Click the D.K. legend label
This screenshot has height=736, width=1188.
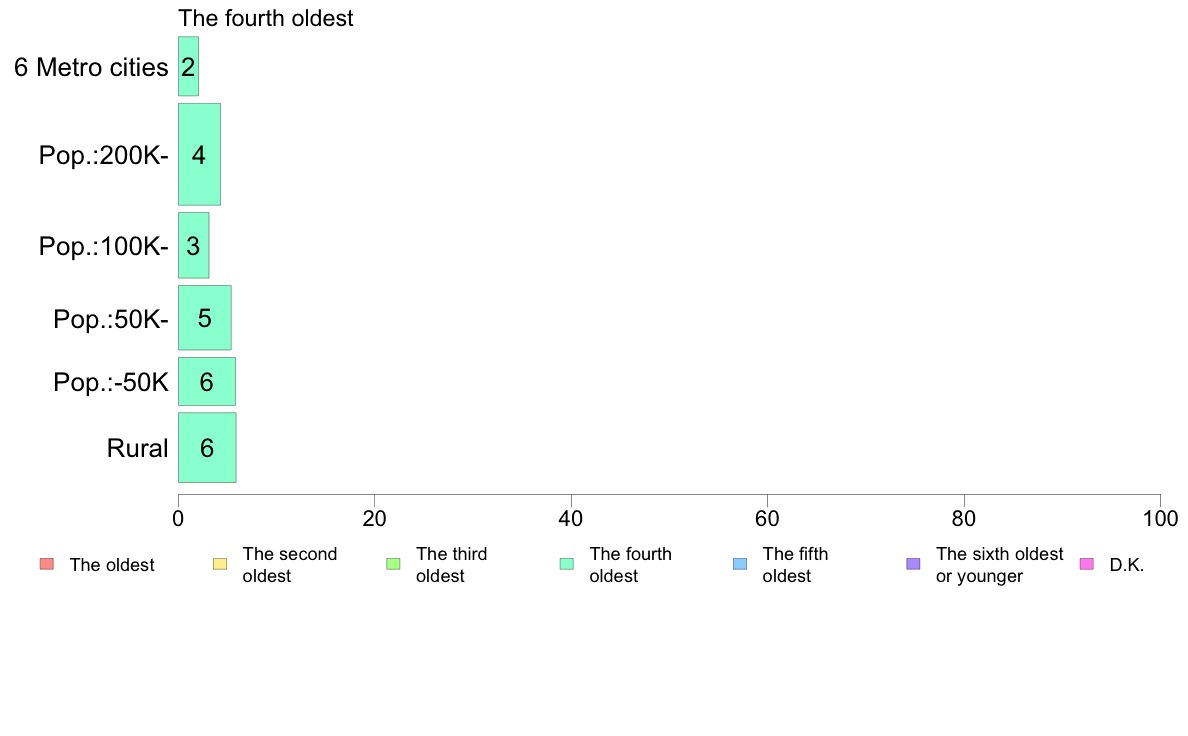coord(1126,565)
